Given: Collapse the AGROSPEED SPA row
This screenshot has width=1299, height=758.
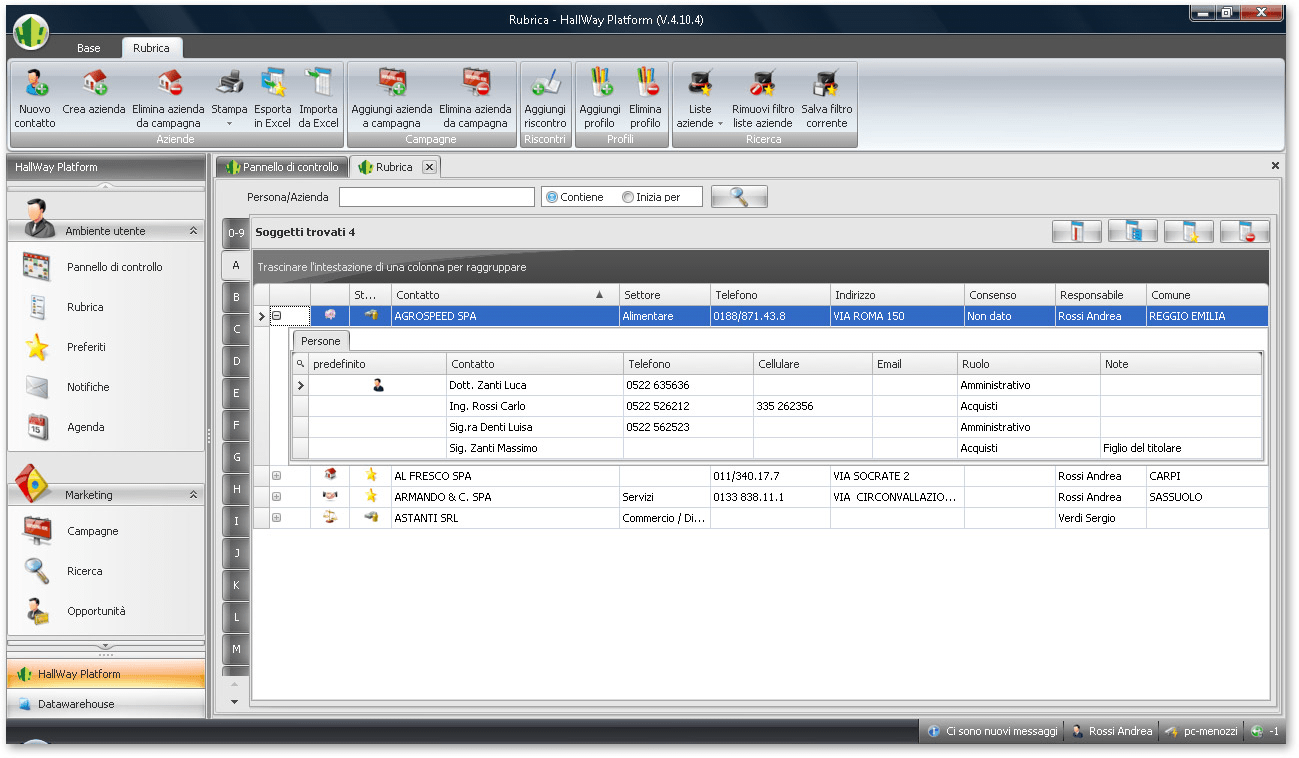Looking at the screenshot, I should click(277, 316).
